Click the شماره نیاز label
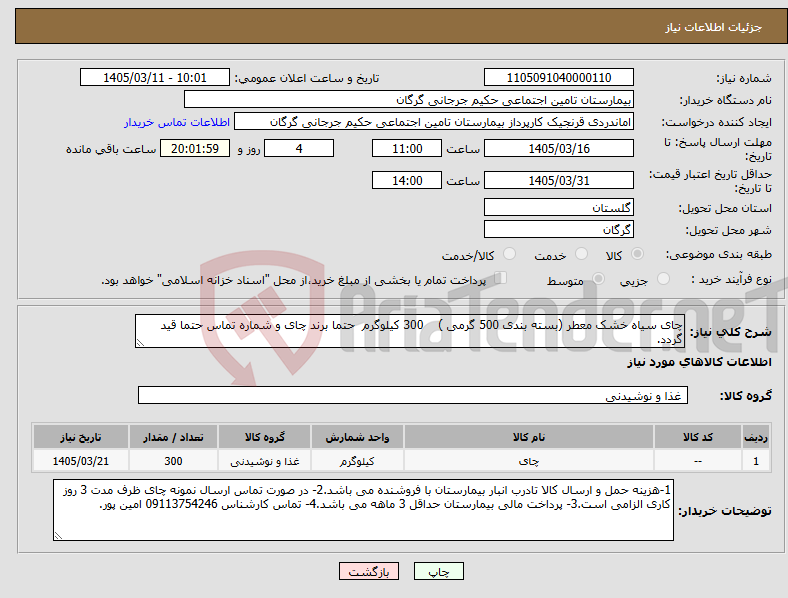 coord(743,78)
